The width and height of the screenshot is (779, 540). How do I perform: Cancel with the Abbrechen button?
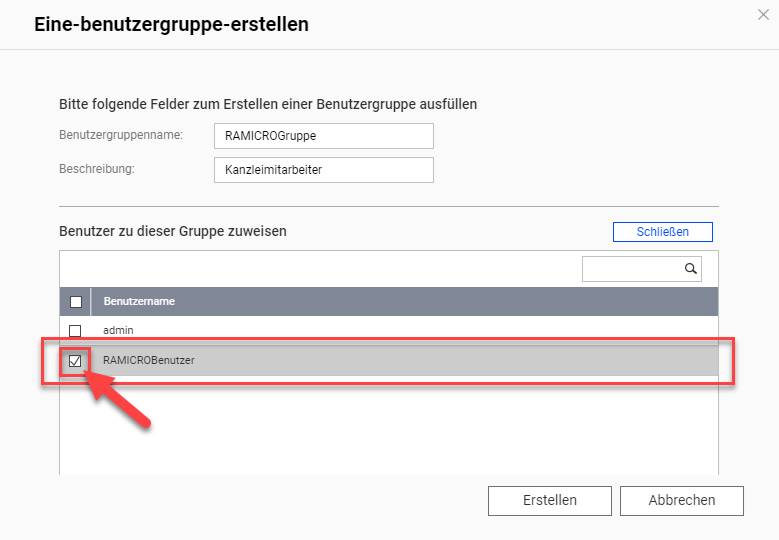pos(682,500)
